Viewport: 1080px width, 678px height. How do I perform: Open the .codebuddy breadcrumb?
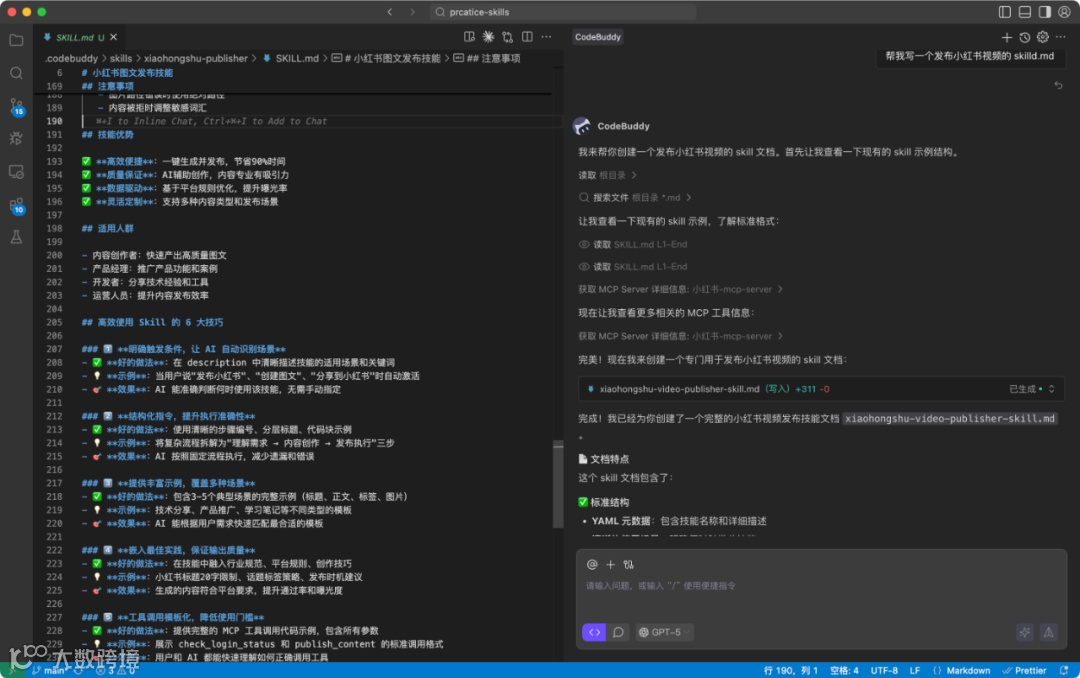click(x=72, y=59)
